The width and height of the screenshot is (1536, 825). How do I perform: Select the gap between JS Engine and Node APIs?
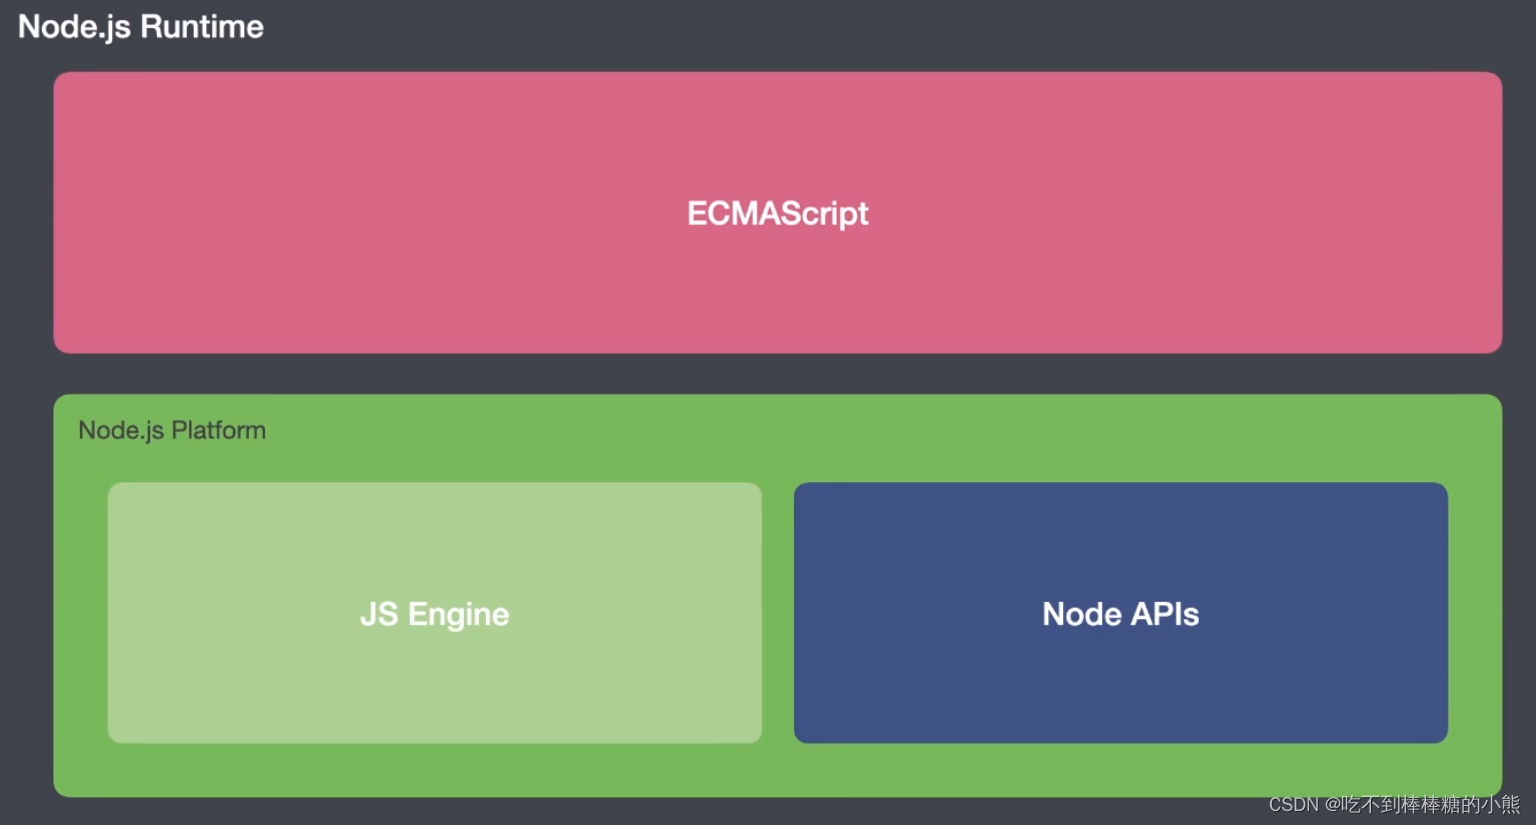click(x=778, y=613)
